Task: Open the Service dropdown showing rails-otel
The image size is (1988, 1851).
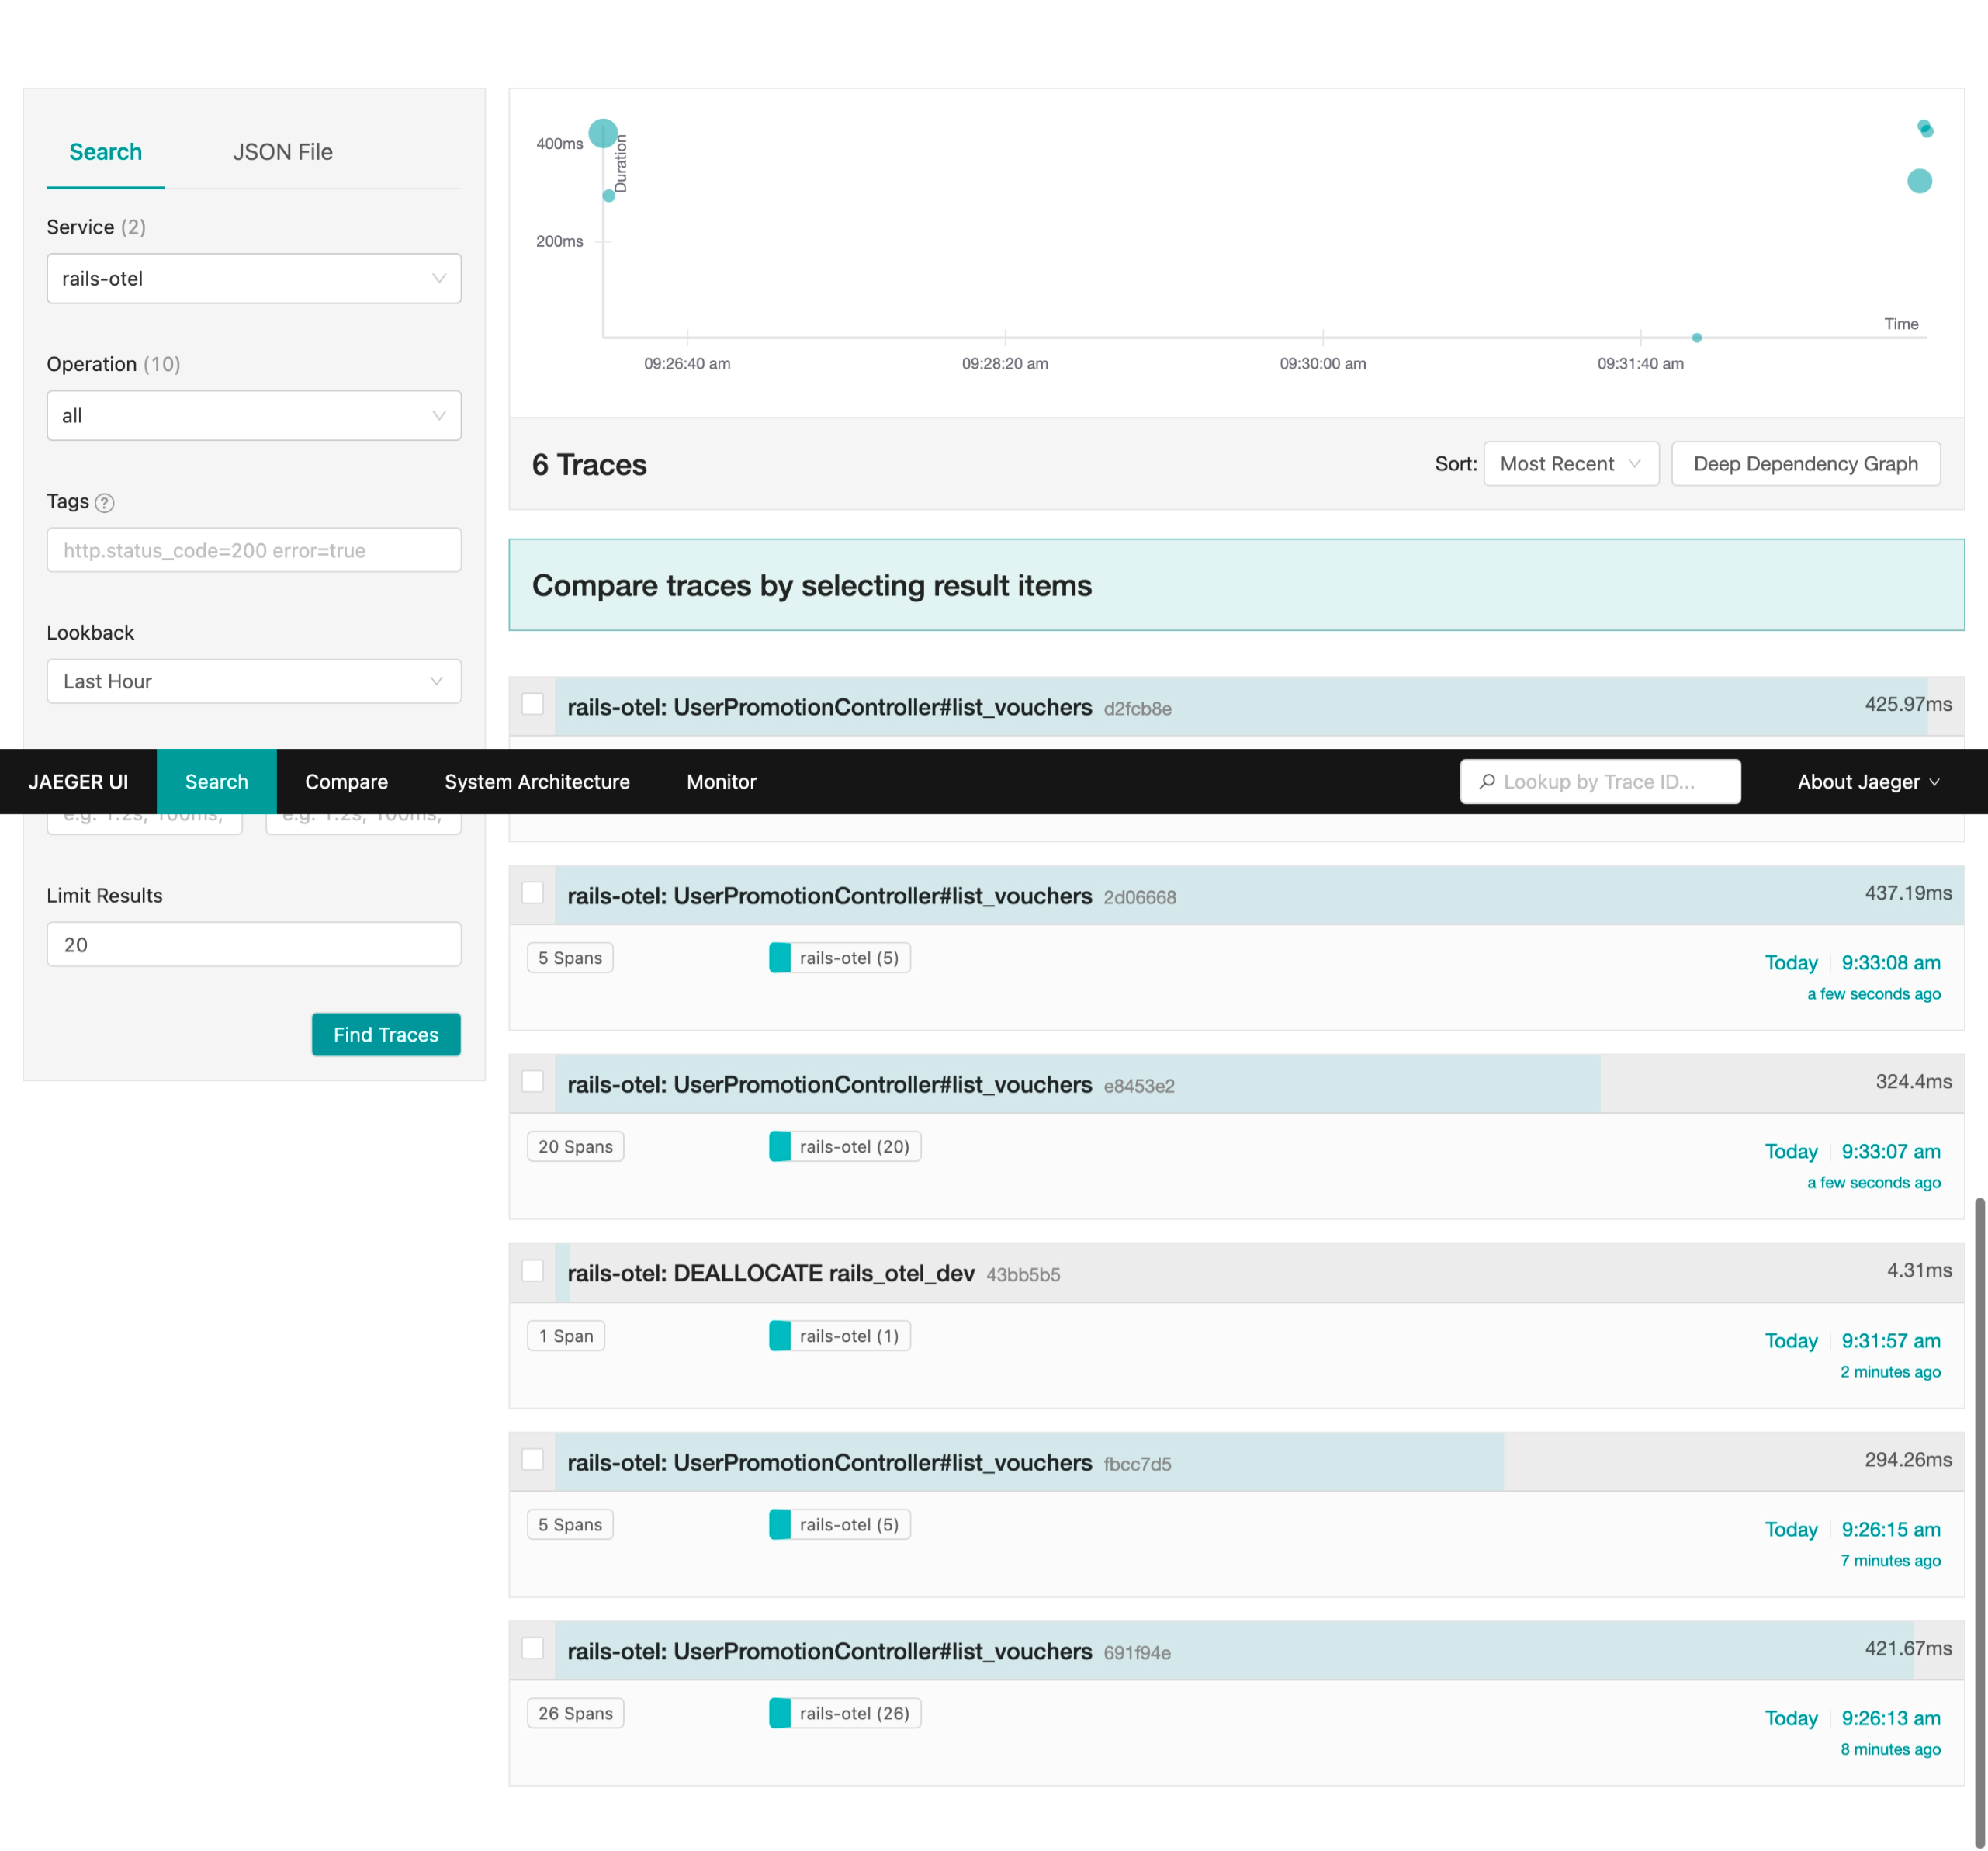Action: [253, 278]
